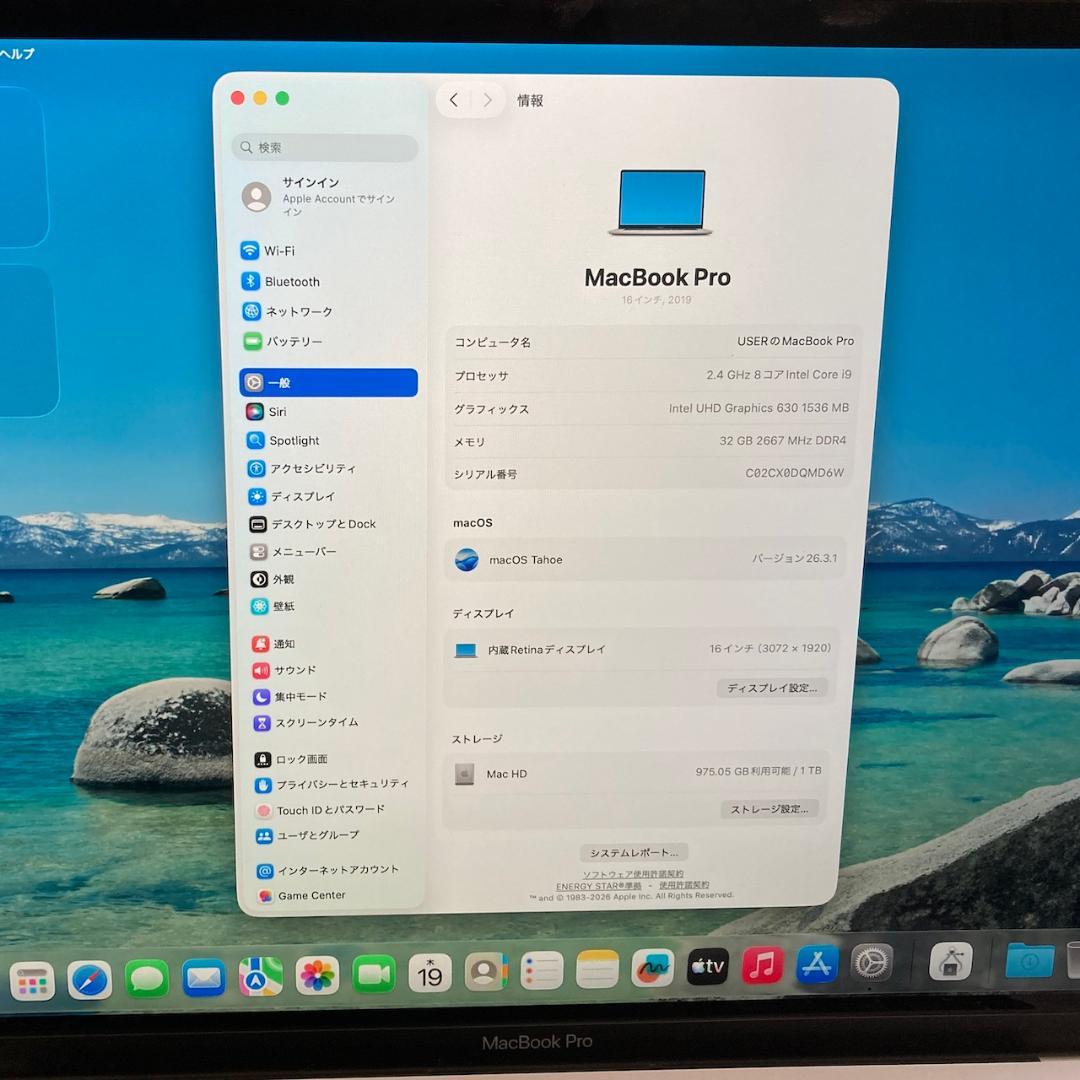Open FaceTime from the Dock

pyautogui.click(x=374, y=974)
